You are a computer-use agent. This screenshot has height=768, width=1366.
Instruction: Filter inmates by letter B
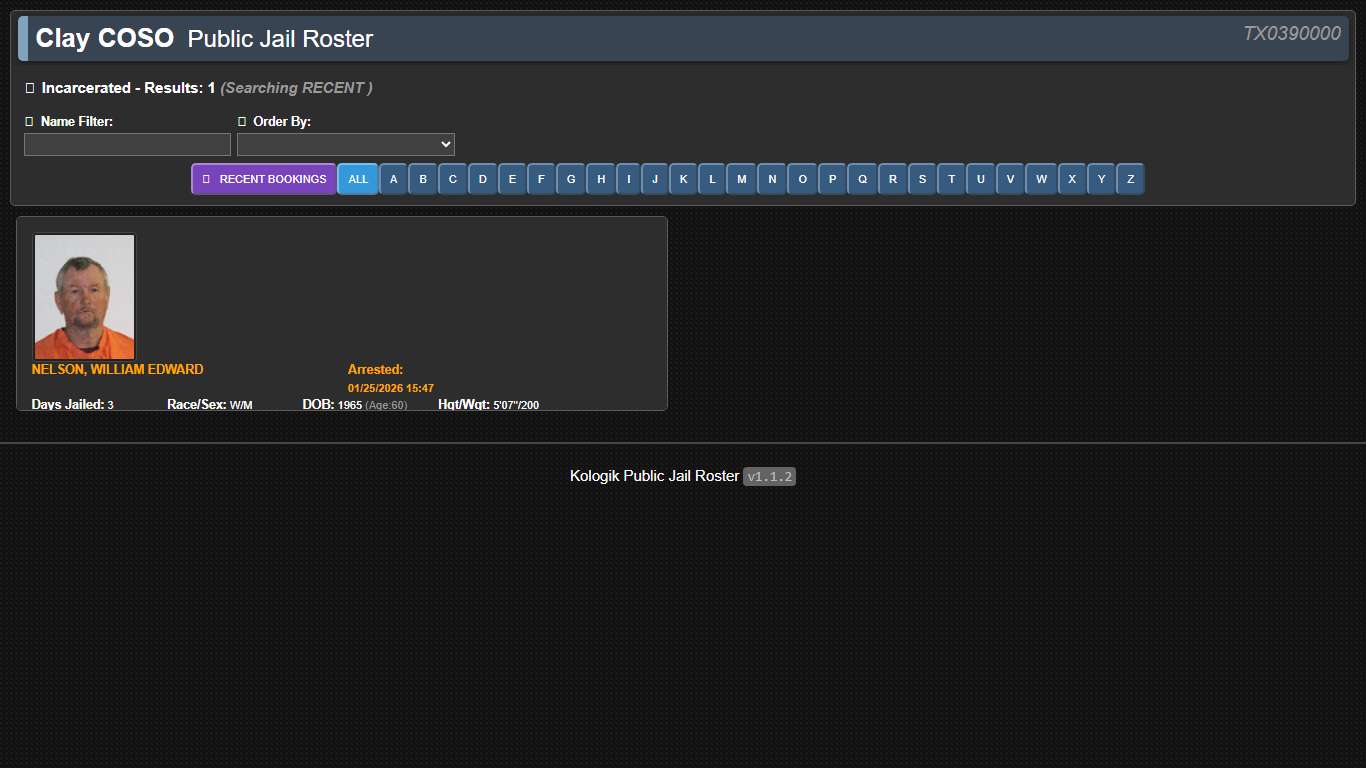coord(423,179)
